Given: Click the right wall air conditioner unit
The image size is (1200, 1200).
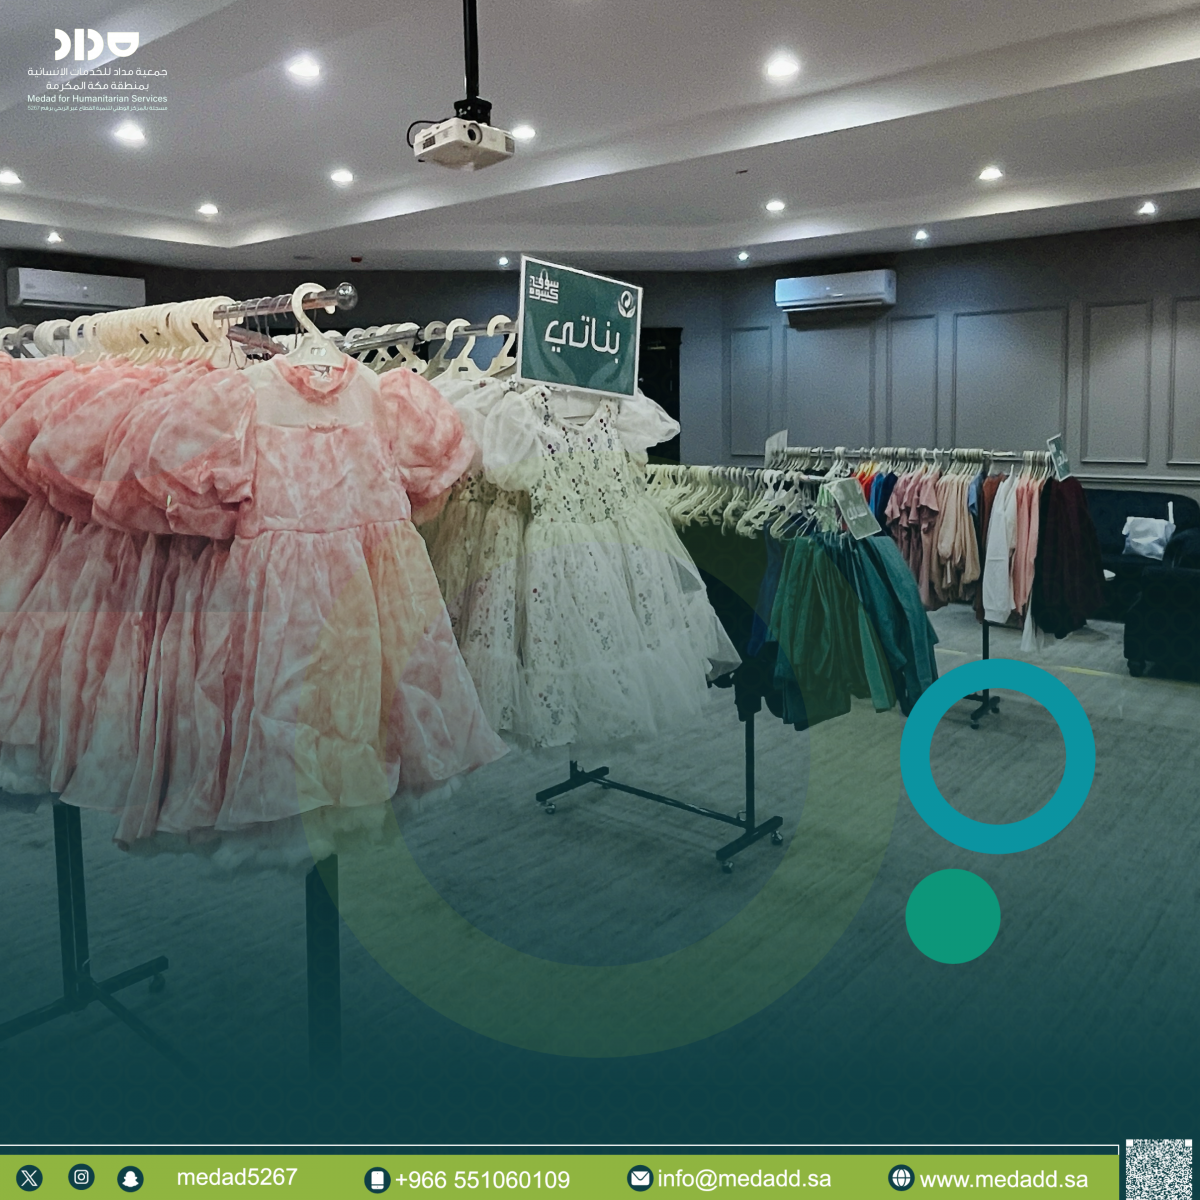Looking at the screenshot, I should pos(835,290).
